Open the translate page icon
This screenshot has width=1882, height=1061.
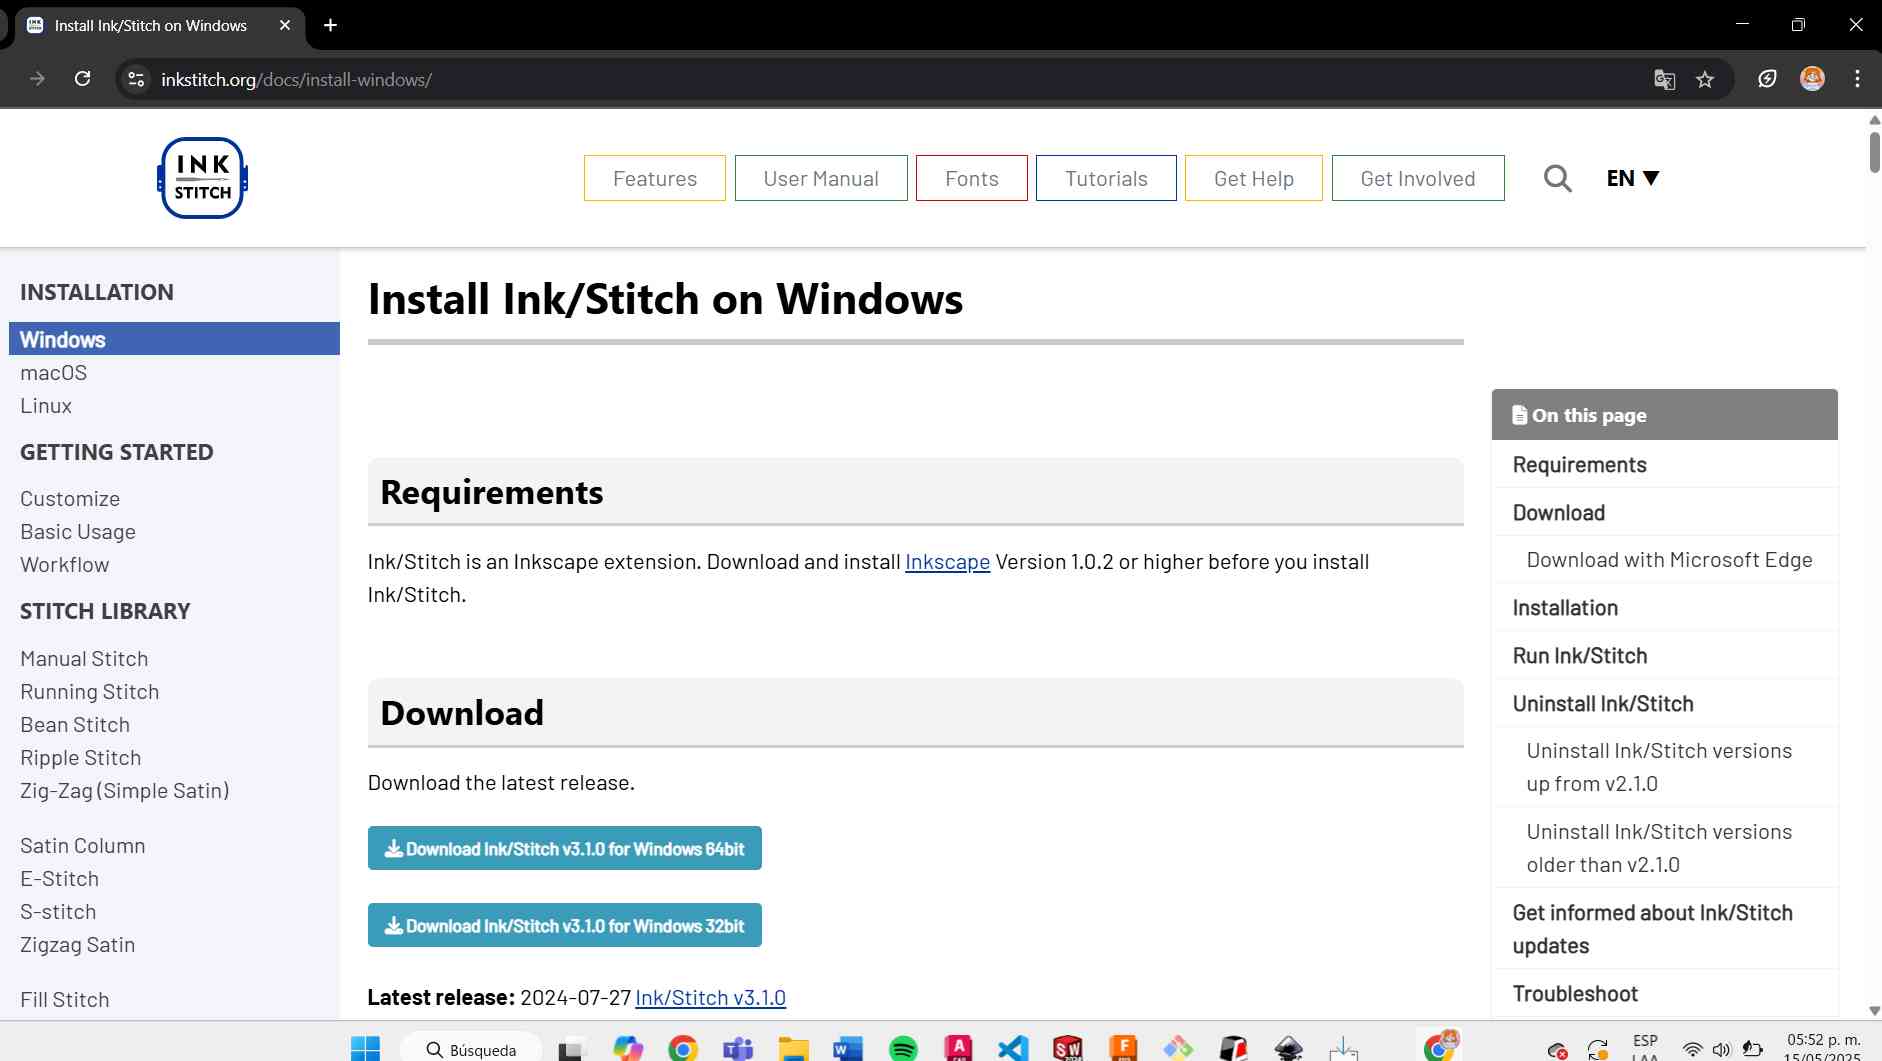click(x=1664, y=79)
